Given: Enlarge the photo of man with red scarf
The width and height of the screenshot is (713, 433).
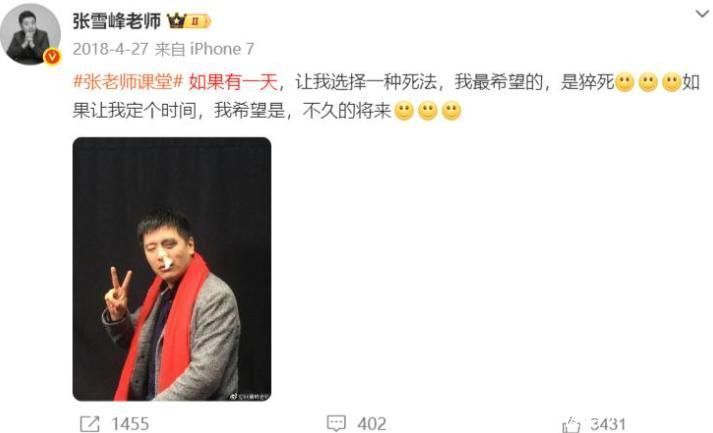Looking at the screenshot, I should 172,269.
